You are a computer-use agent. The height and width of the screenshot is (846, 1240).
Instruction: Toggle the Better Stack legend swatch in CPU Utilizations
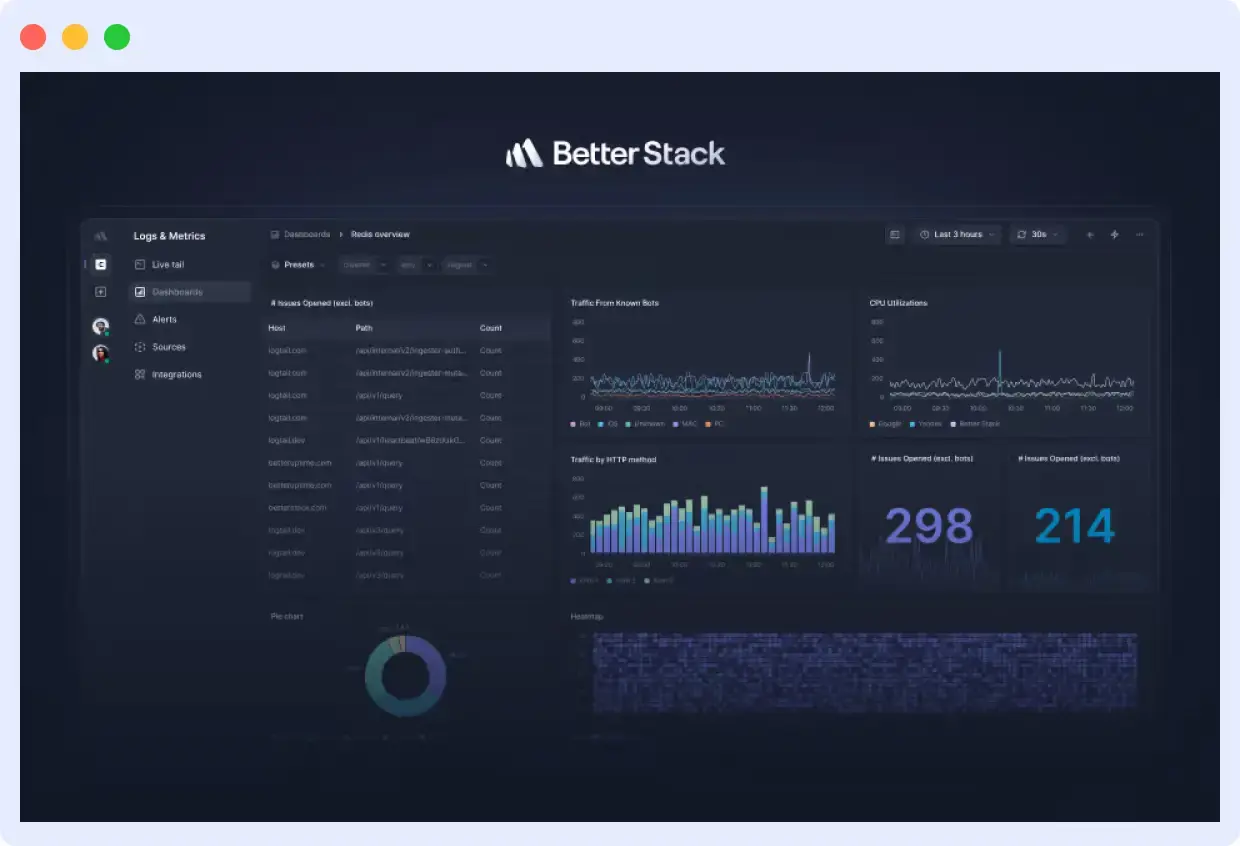(952, 424)
